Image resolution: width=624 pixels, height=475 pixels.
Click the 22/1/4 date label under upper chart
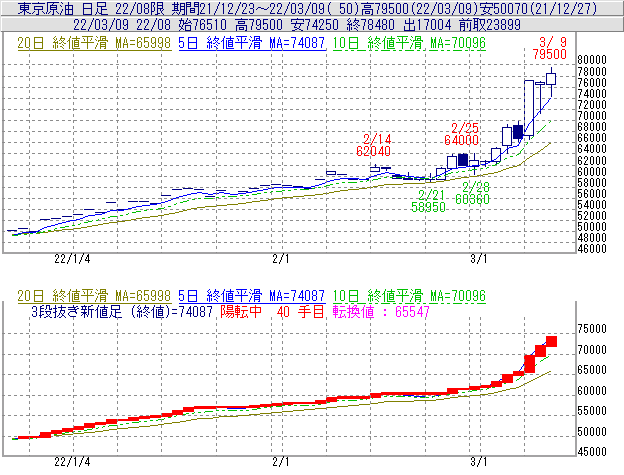pos(72,259)
